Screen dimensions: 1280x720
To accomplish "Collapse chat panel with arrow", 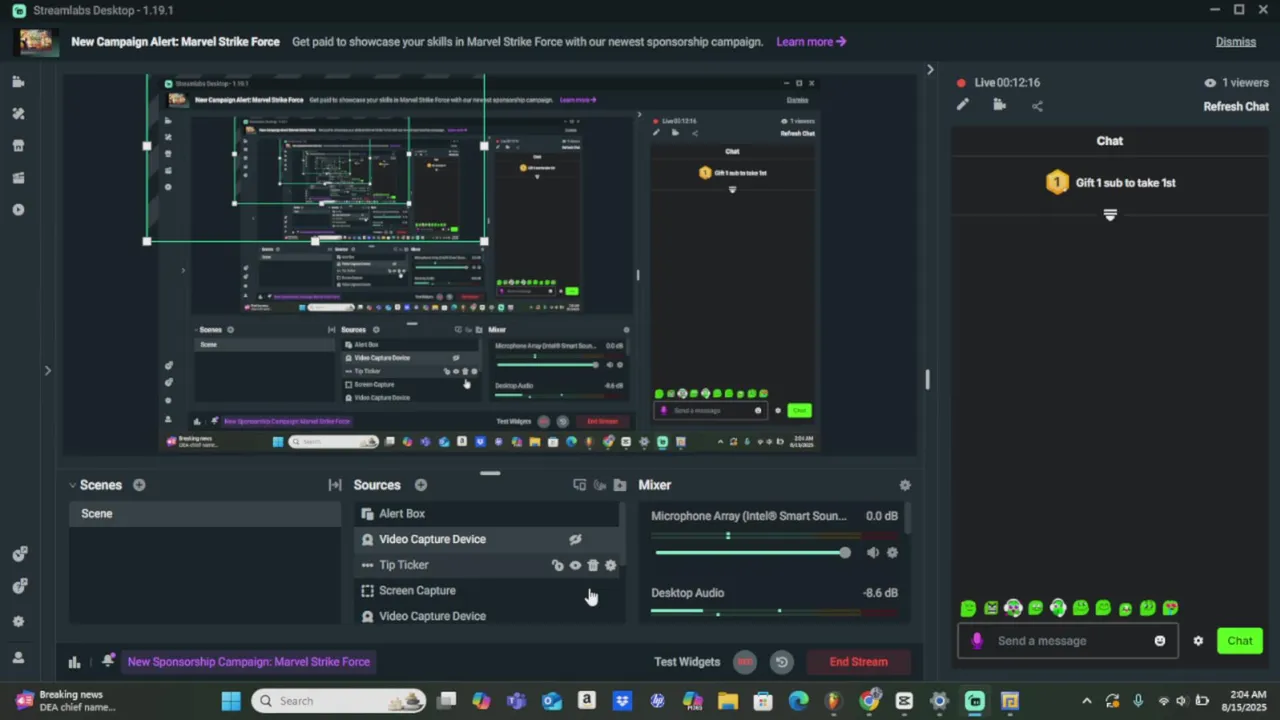I will coord(930,70).
